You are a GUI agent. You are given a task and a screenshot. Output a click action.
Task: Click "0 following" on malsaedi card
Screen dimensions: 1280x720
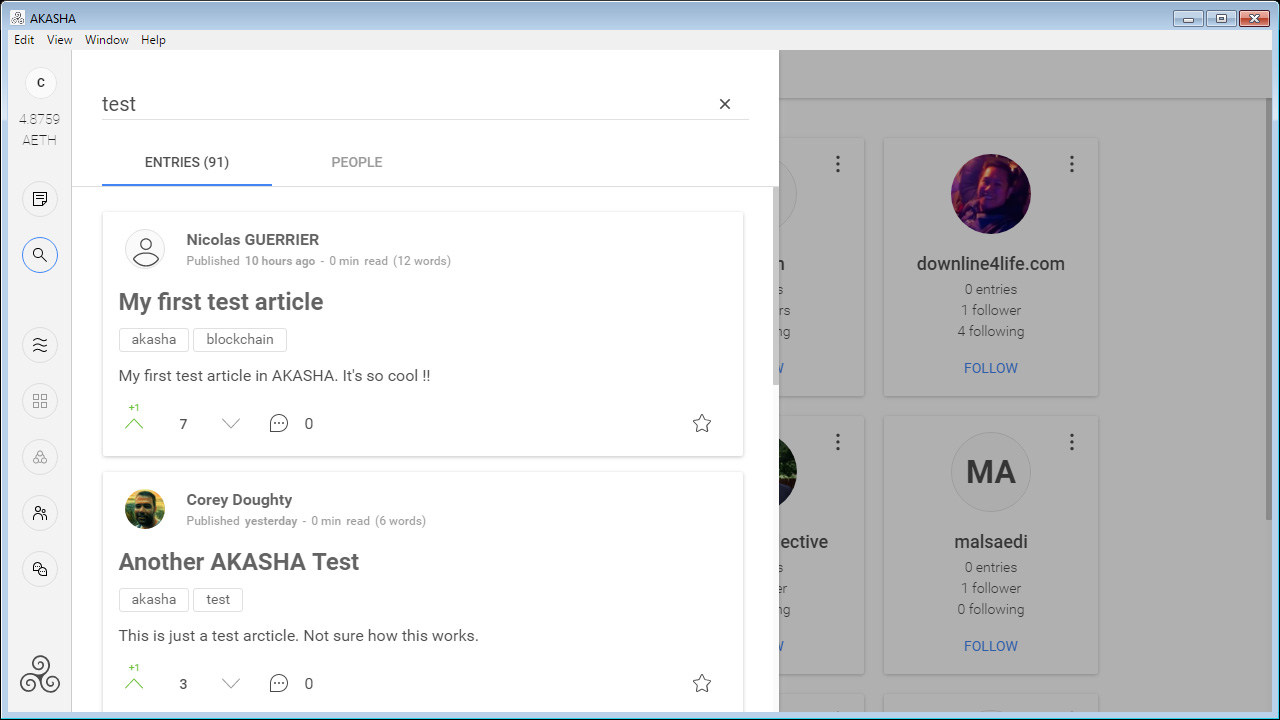pos(991,609)
